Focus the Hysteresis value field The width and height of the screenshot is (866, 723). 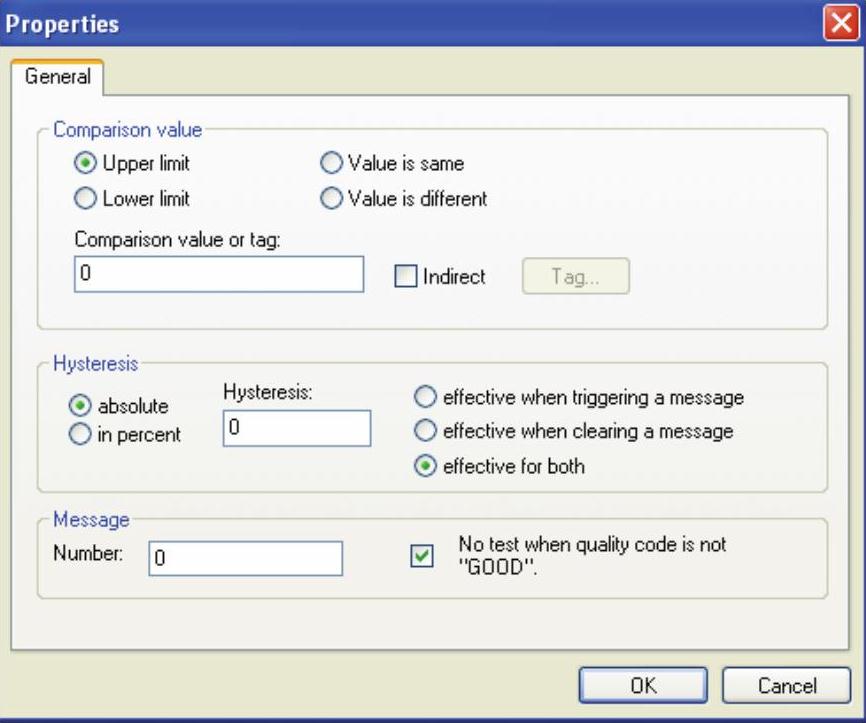click(297, 427)
